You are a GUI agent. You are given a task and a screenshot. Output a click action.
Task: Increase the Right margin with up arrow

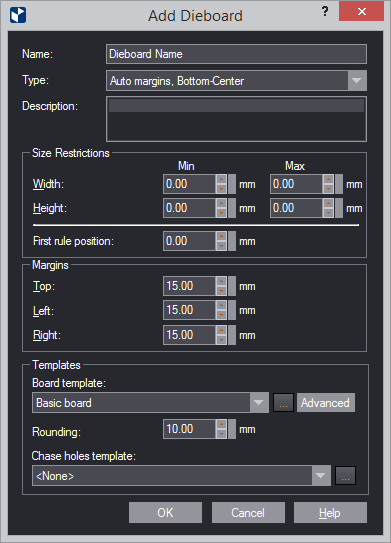click(221, 330)
